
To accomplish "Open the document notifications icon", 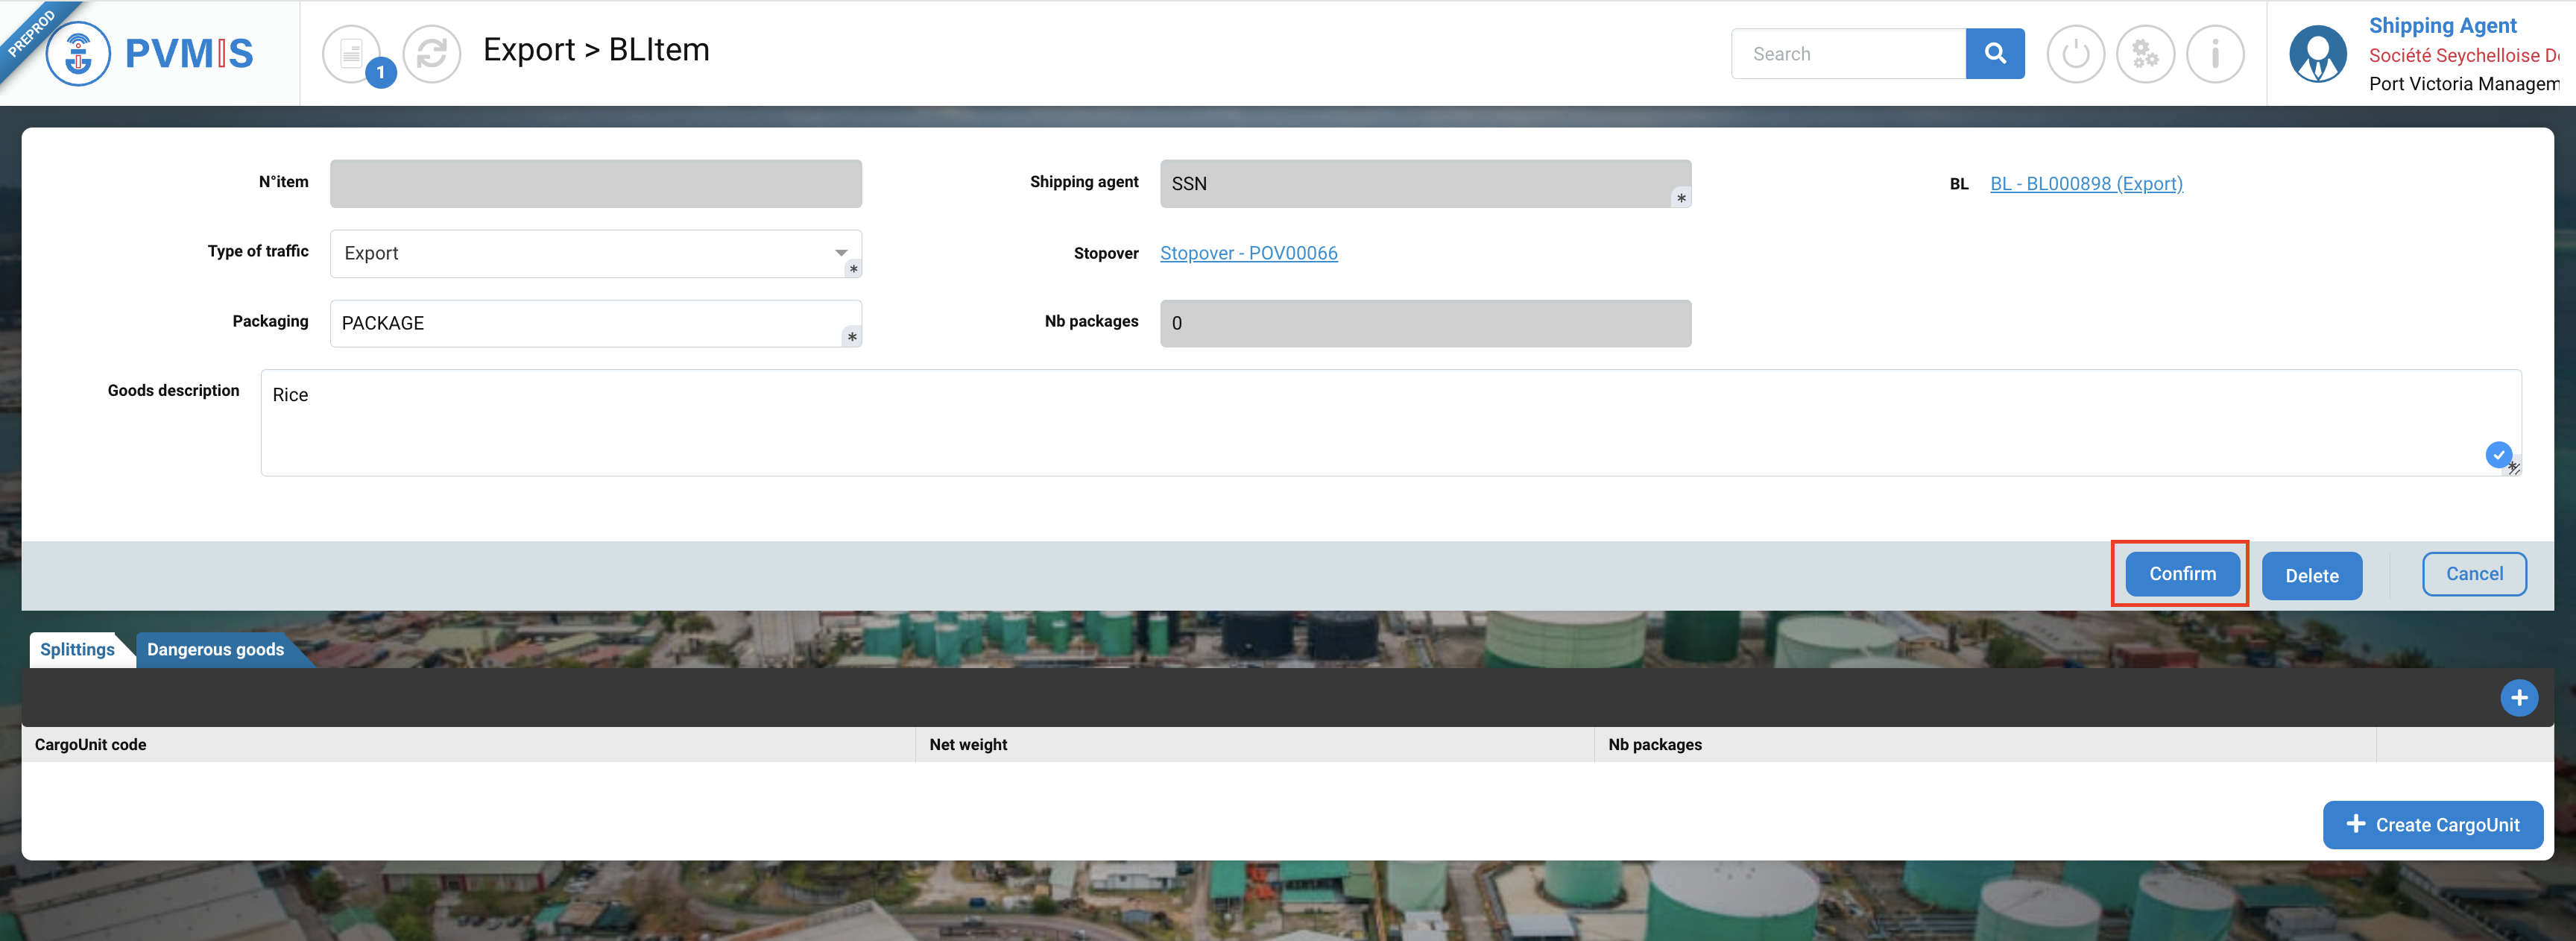I will 352,54.
